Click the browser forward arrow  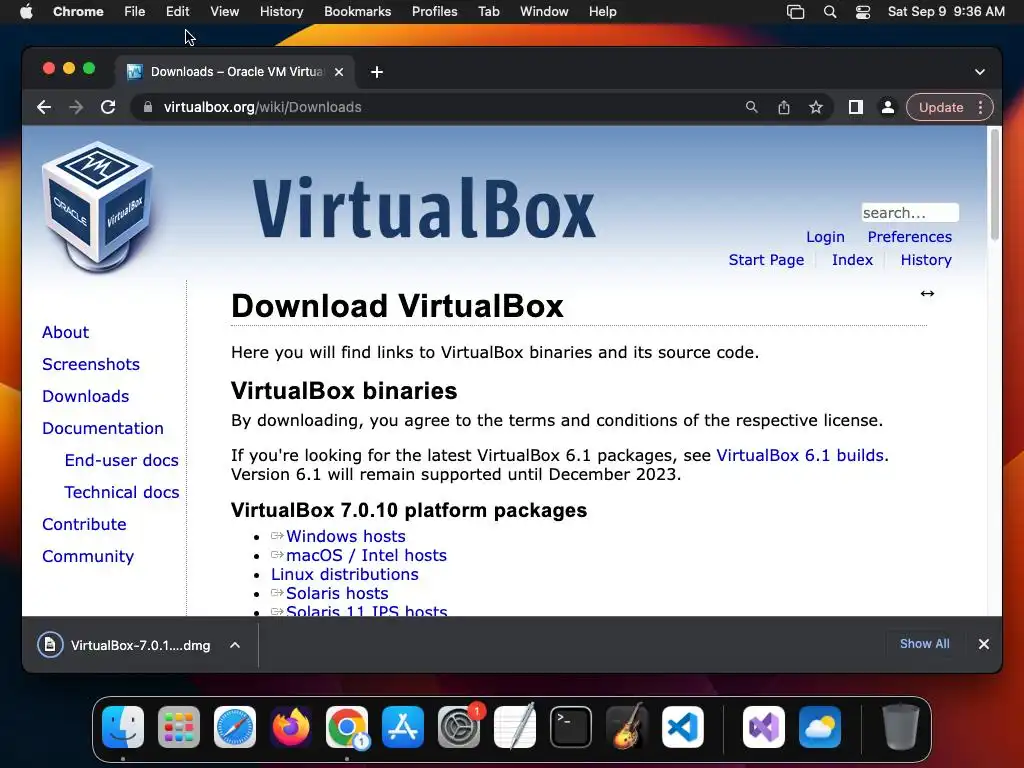76,107
